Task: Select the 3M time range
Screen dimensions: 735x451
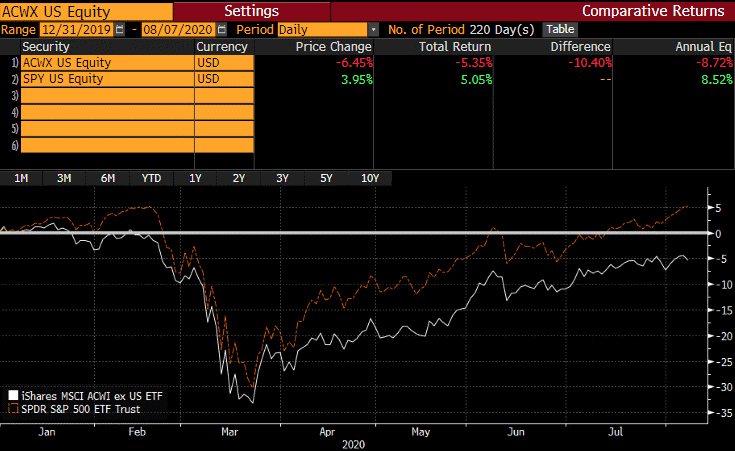Action: click(64, 178)
